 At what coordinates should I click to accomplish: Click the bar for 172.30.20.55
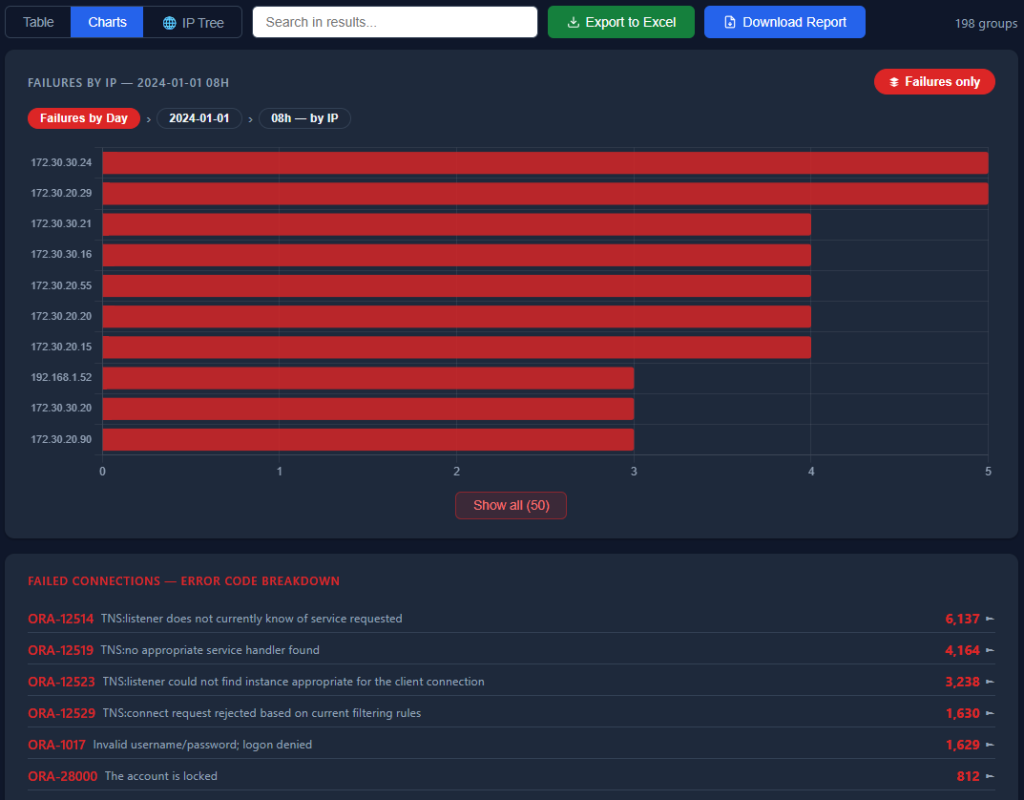point(456,286)
